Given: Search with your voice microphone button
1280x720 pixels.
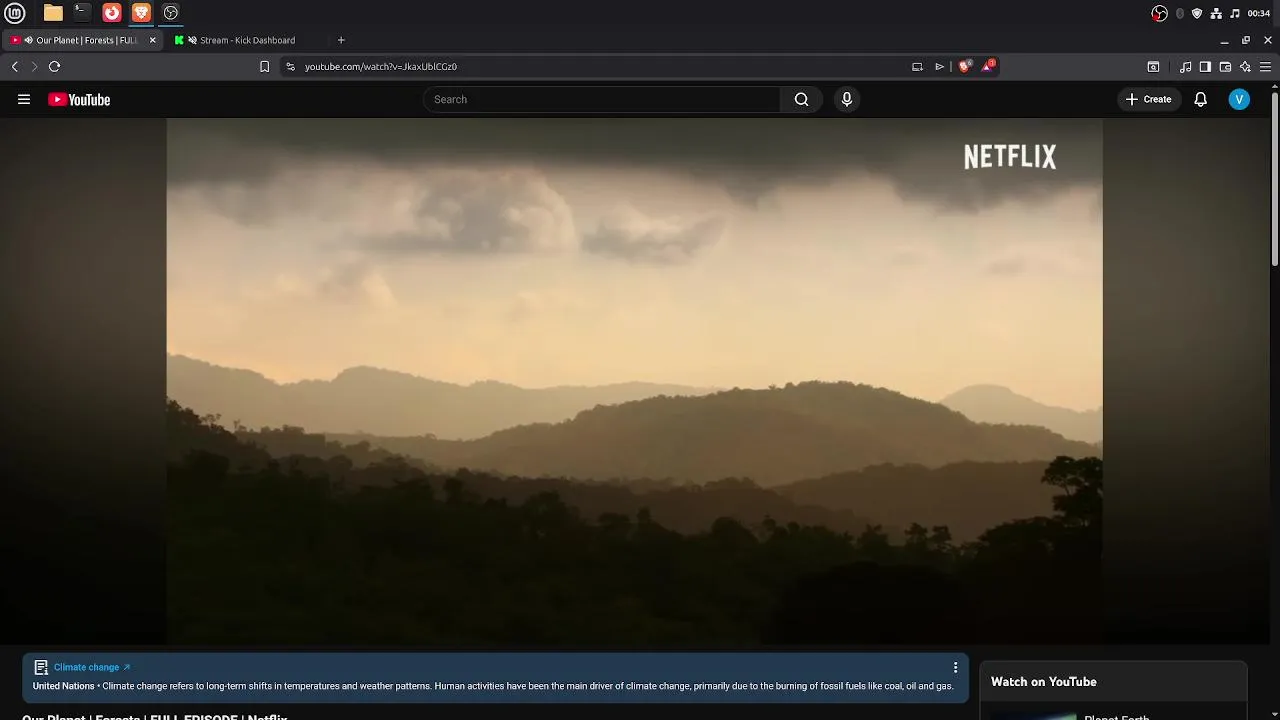Looking at the screenshot, I should click(847, 99).
